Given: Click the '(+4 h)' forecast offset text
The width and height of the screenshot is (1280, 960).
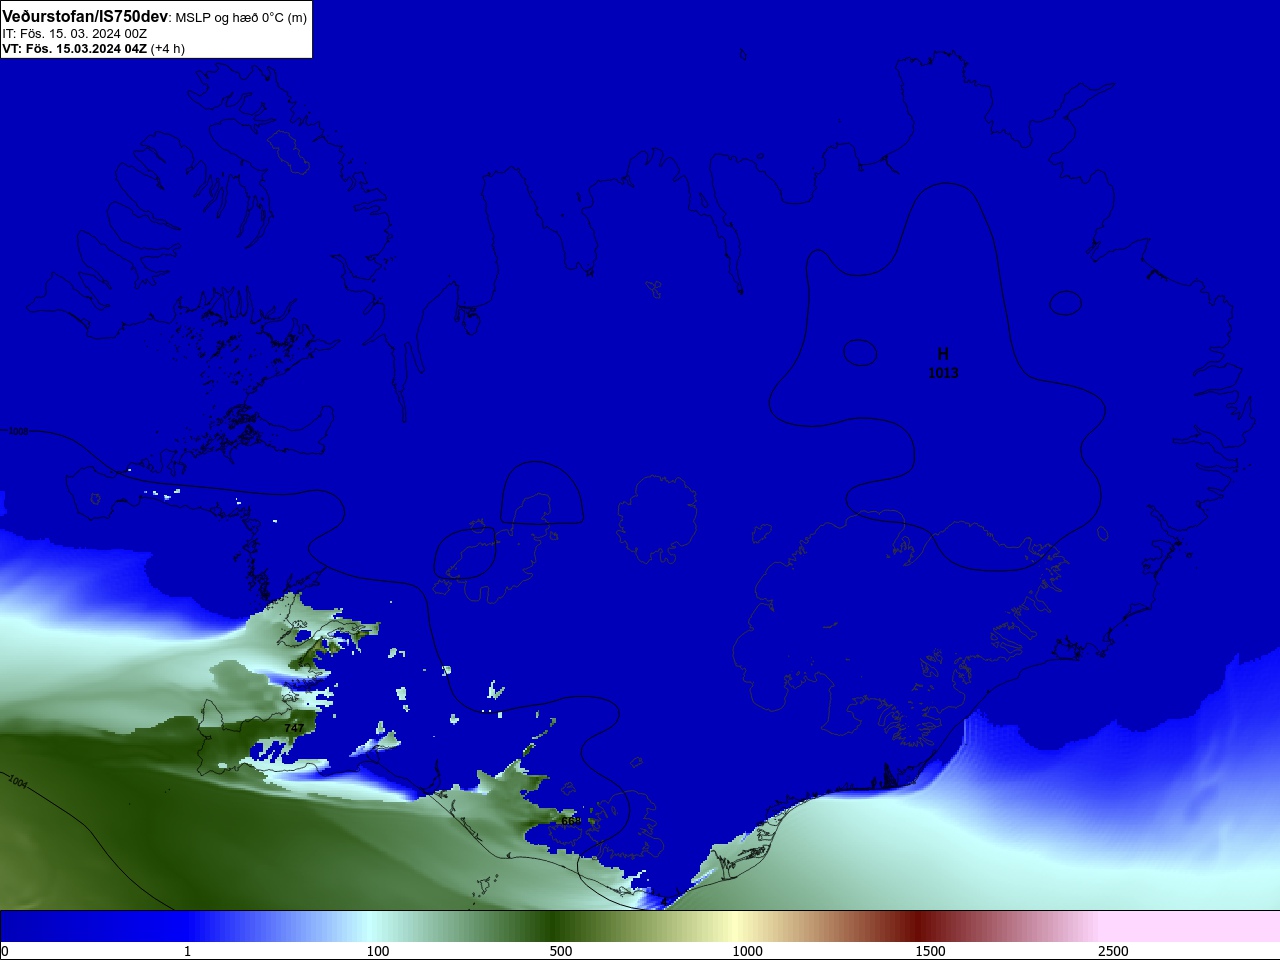Looking at the screenshot, I should tap(168, 48).
